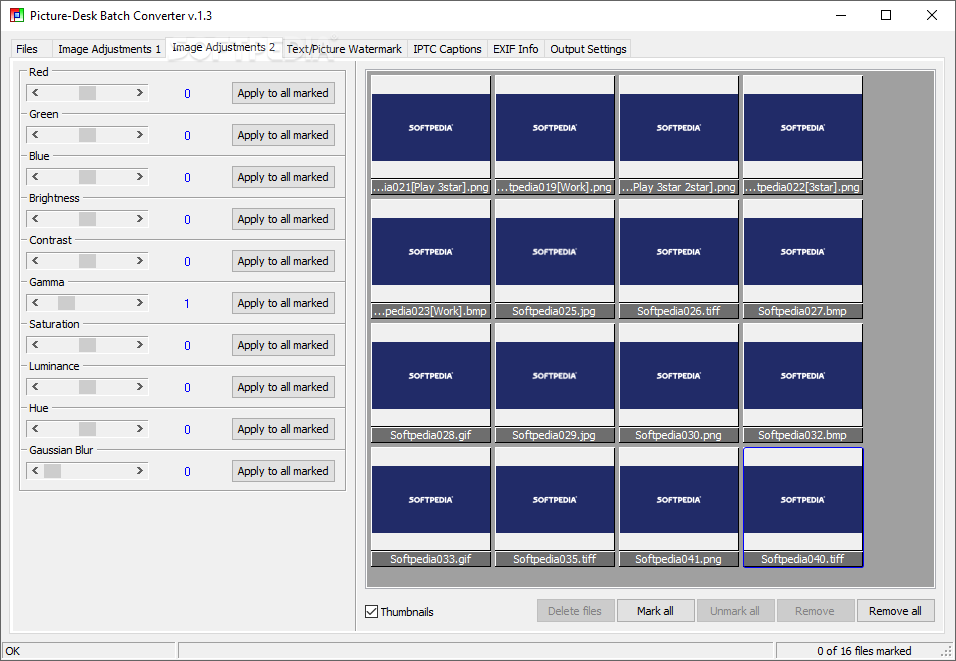Click the right arrow of Blue slider
Viewport: 956px width, 661px height.
[x=140, y=177]
